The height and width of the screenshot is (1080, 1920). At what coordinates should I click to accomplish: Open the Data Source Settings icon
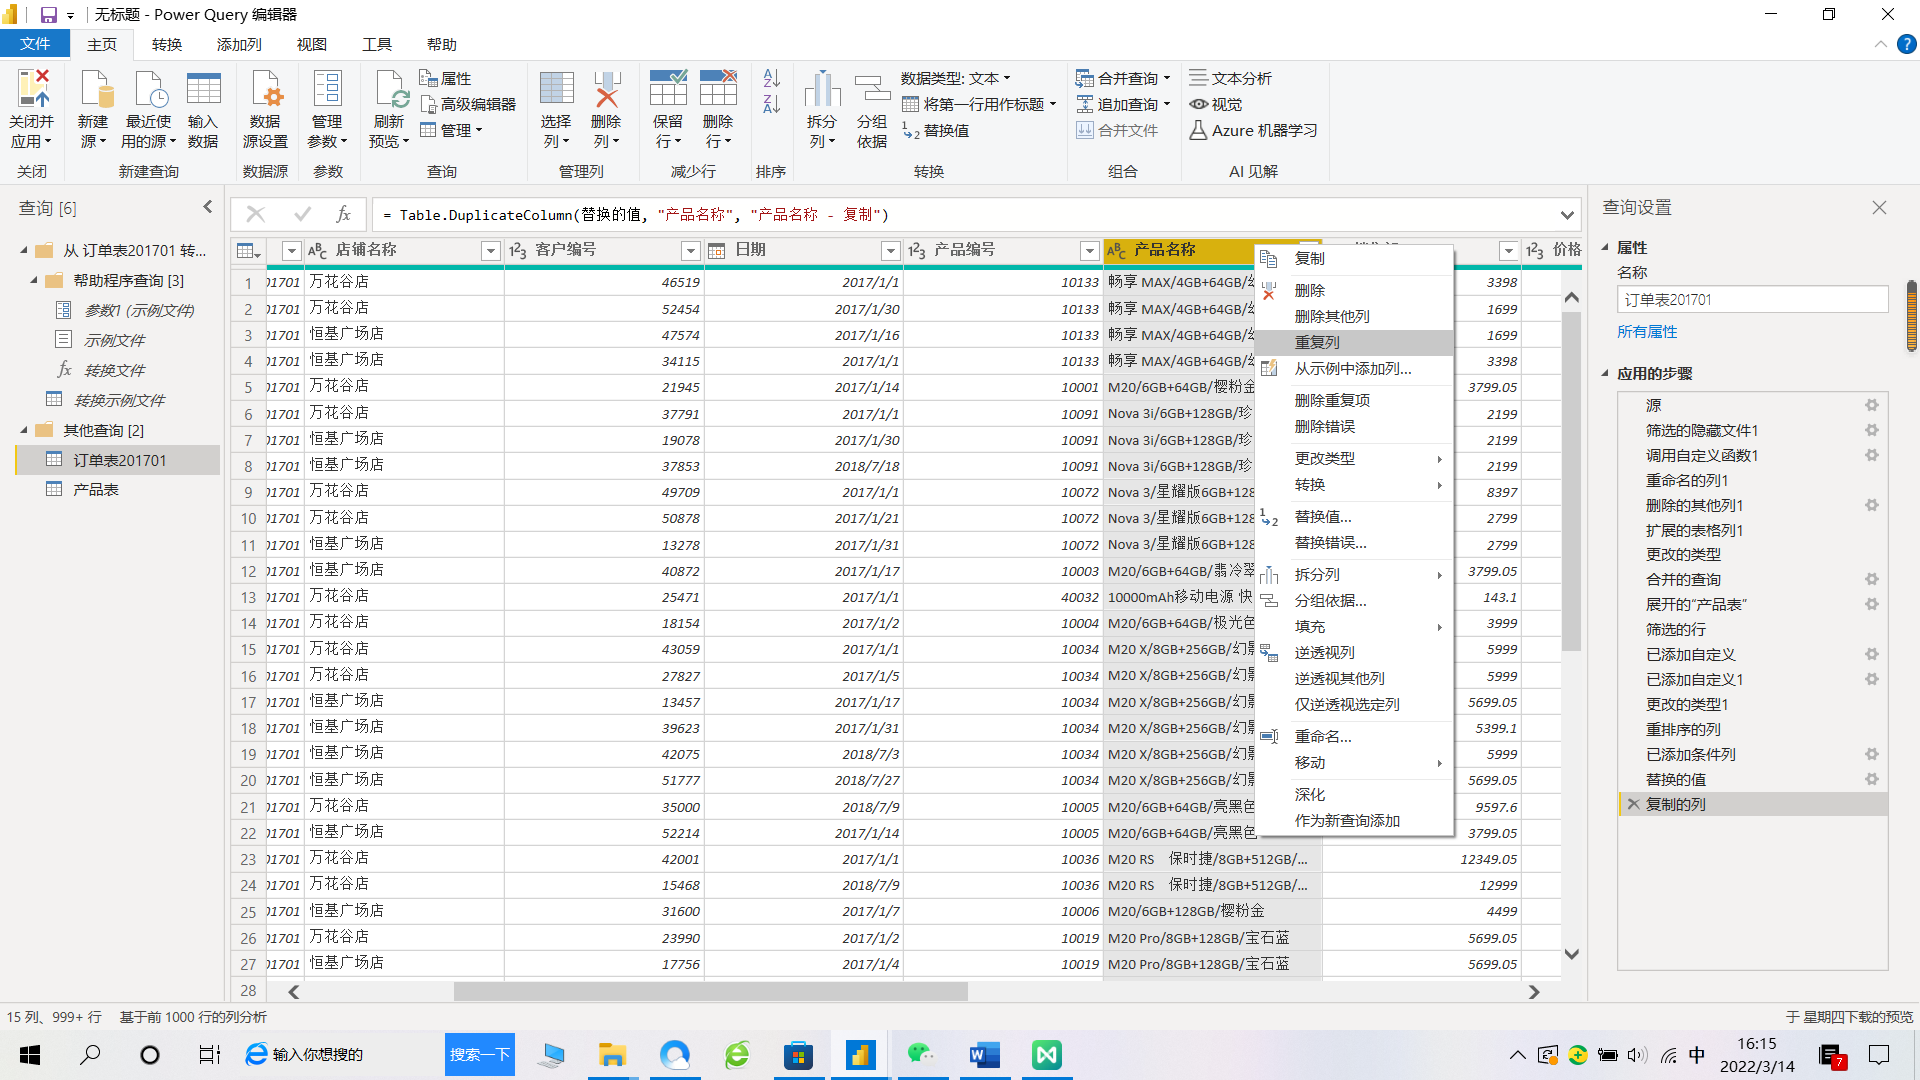(x=265, y=90)
